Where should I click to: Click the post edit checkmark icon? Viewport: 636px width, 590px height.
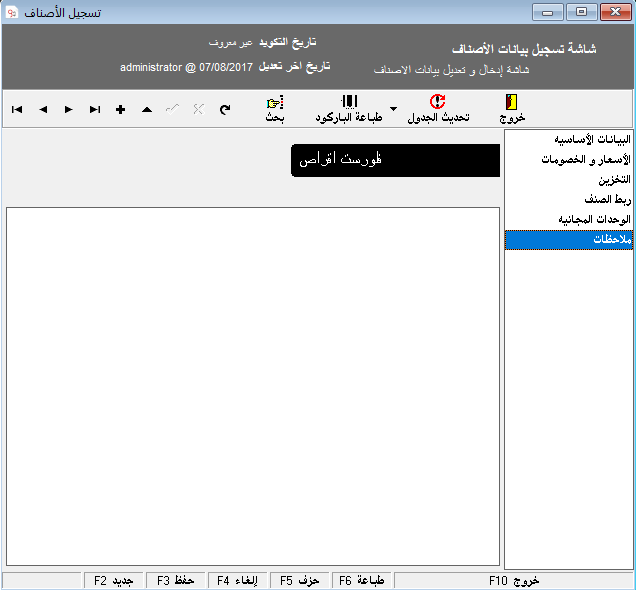(172, 109)
